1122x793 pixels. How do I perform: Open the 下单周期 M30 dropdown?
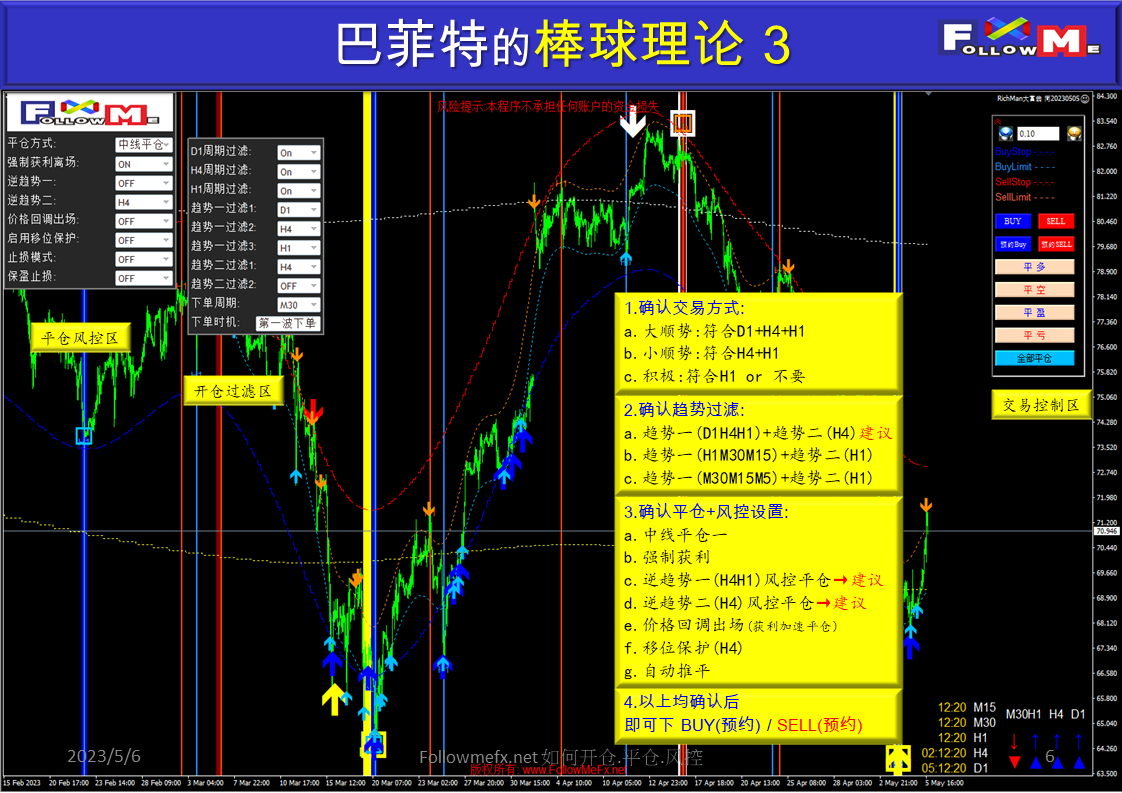[x=298, y=305]
